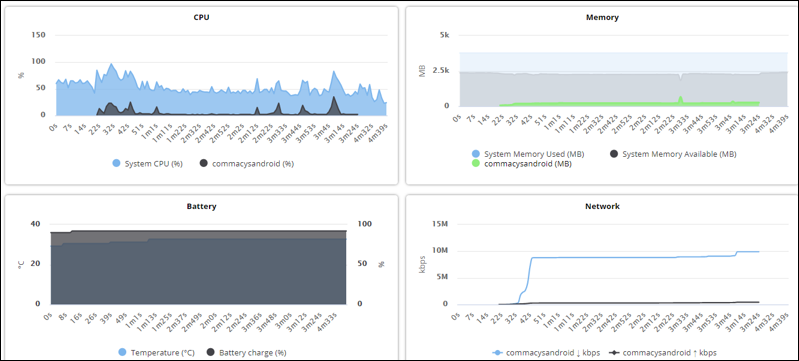Click System Memory Used (MB) legend circle
Screen dimensions: 799x361
point(476,153)
